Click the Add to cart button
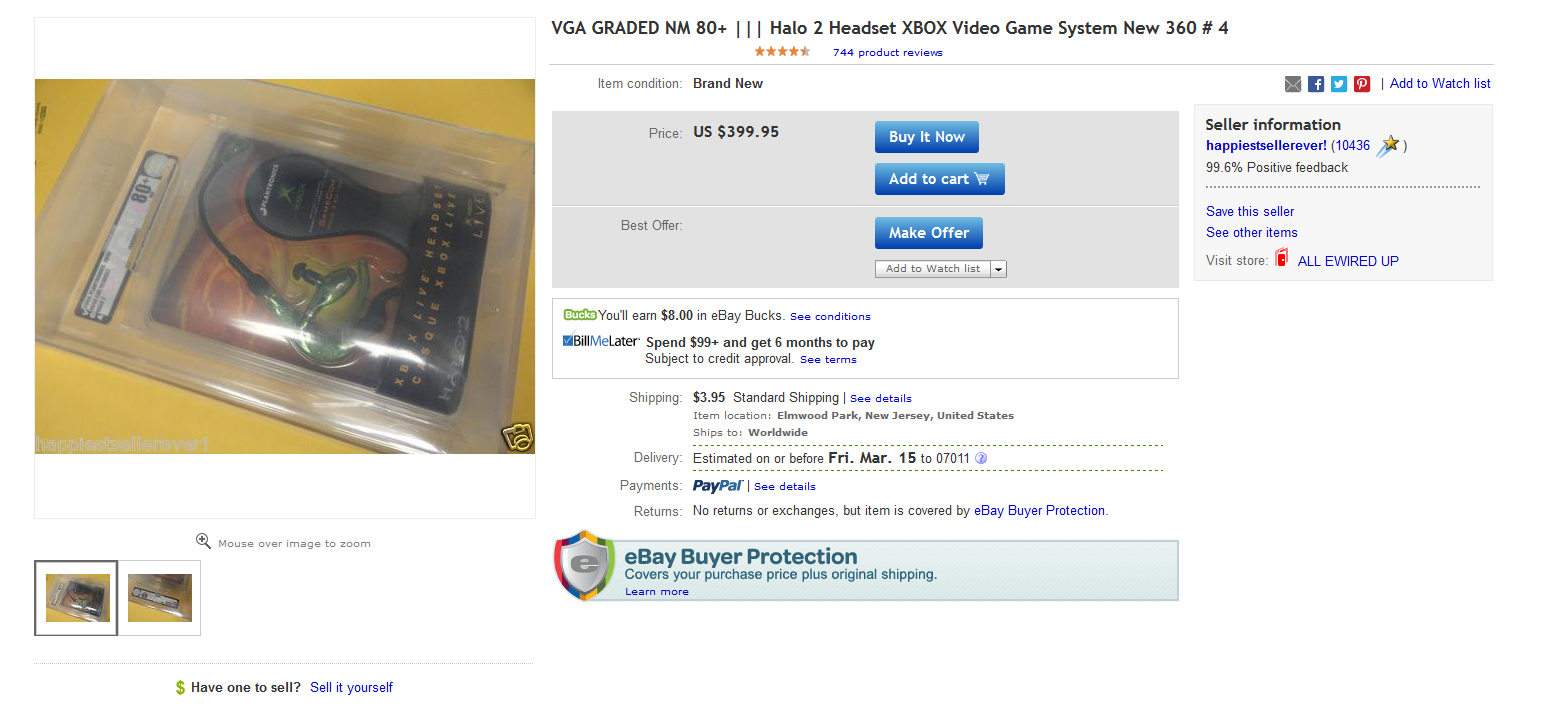Screen dimensions: 1553x720 (940, 179)
